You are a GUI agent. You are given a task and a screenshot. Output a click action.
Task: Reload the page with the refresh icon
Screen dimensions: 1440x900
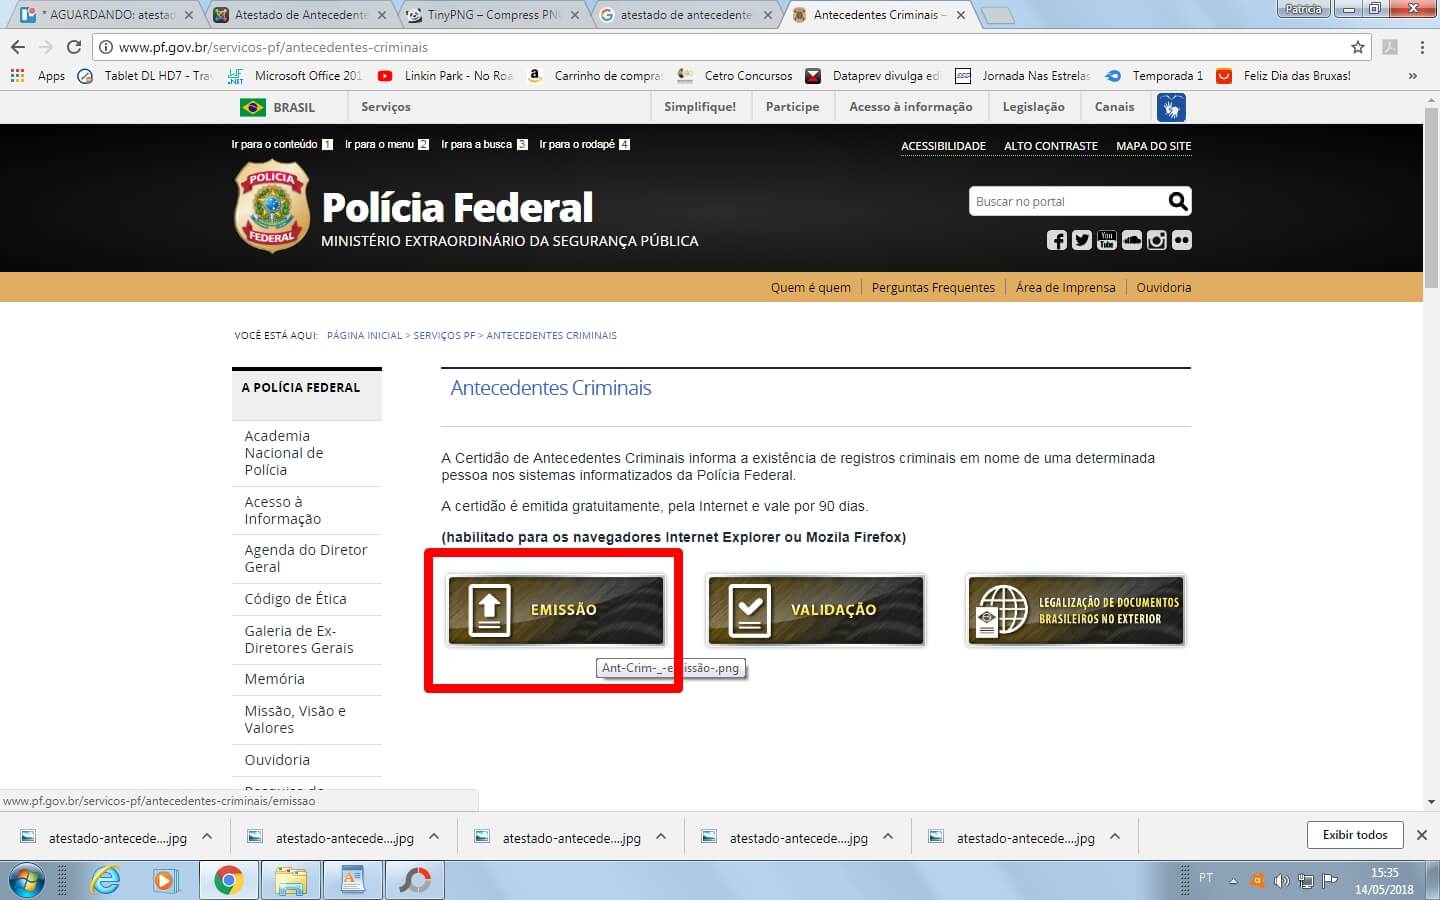point(73,47)
